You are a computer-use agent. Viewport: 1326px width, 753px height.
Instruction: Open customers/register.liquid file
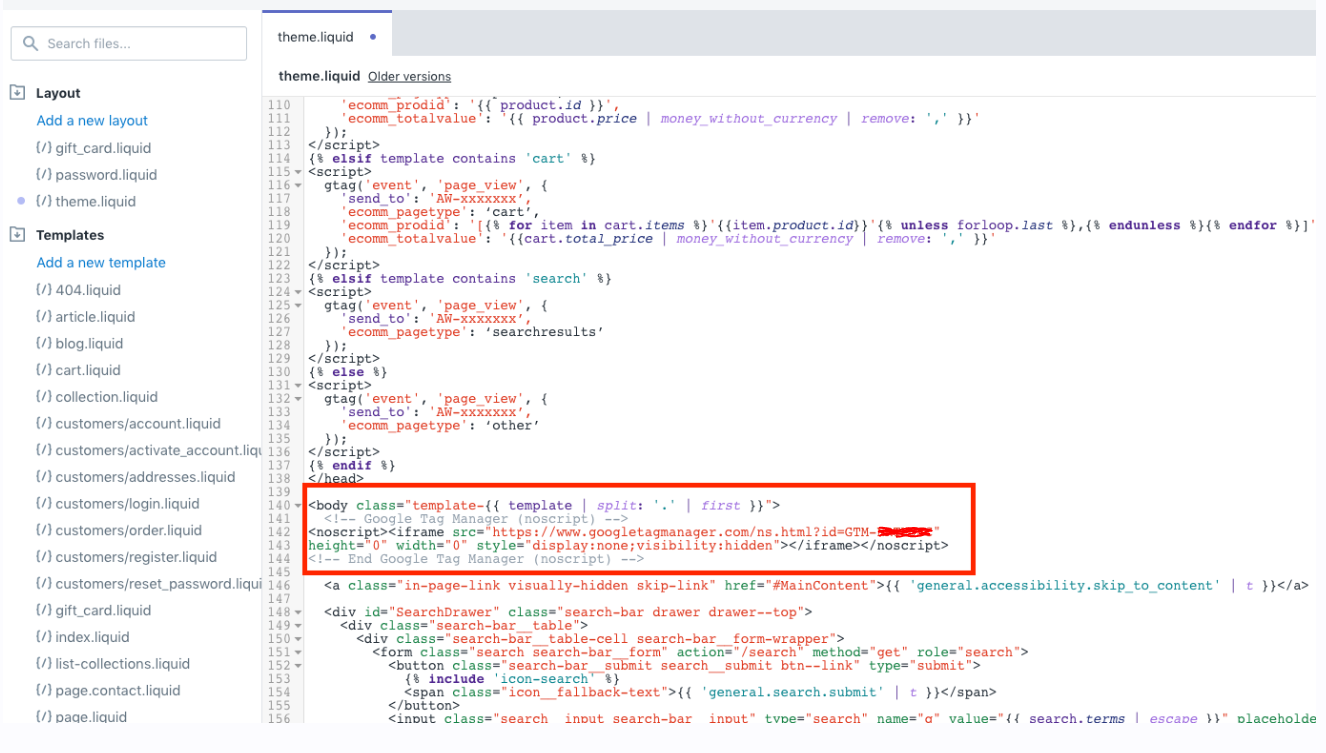[x=136, y=557]
